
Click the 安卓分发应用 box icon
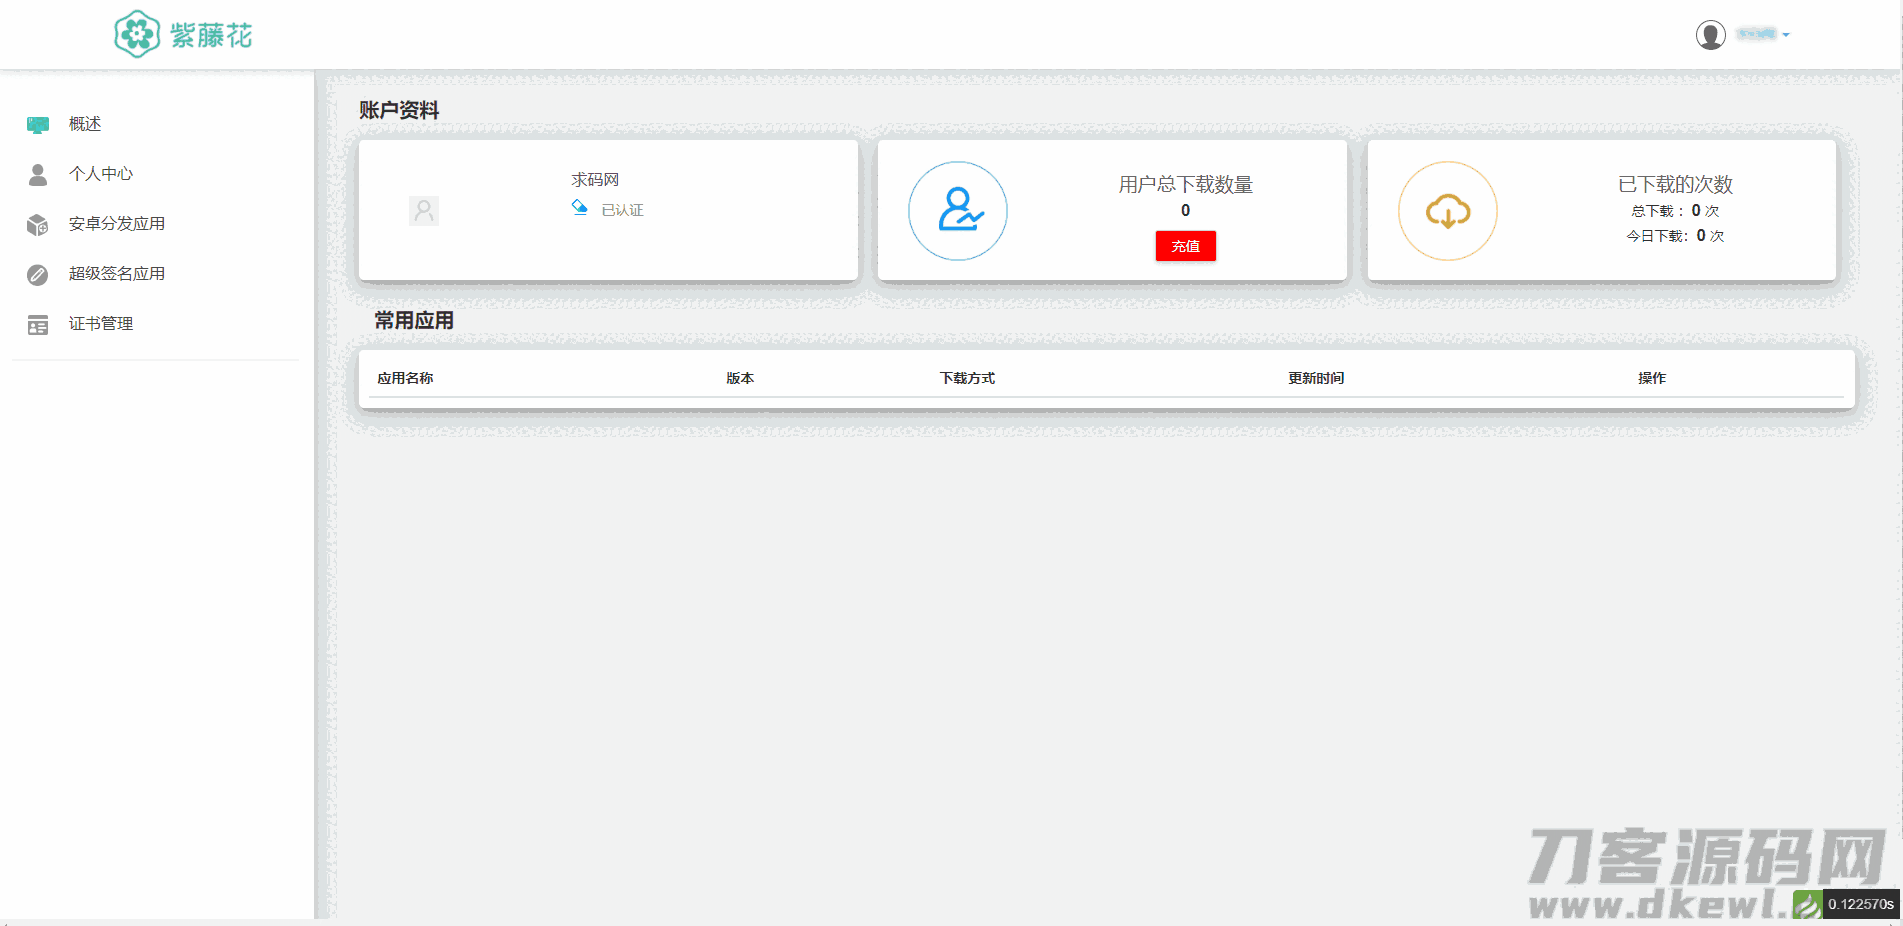[38, 225]
